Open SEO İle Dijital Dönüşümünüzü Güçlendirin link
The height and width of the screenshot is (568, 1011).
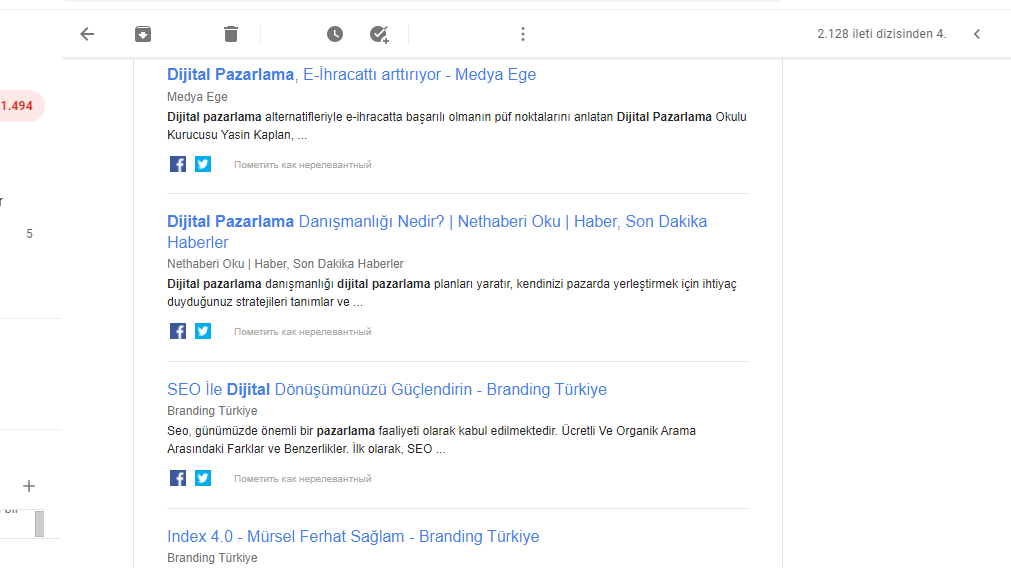pos(387,389)
